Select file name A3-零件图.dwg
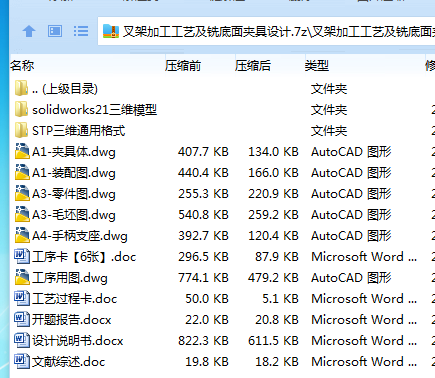 click(74, 194)
